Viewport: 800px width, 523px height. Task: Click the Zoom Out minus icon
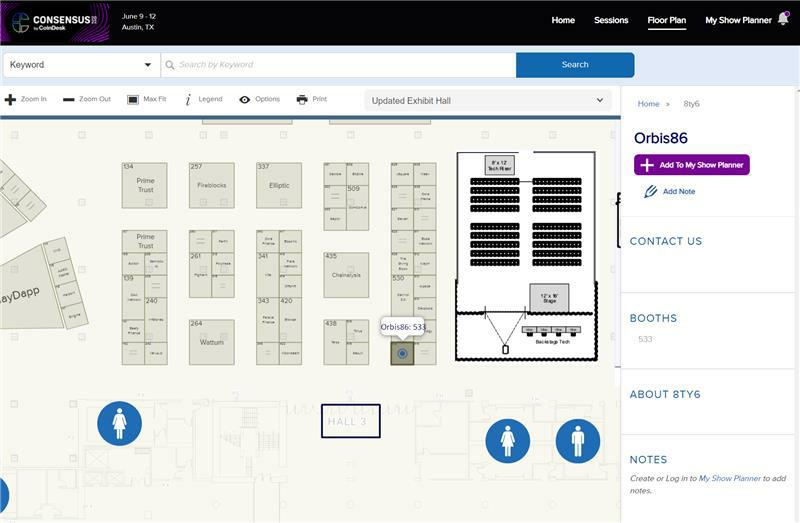click(x=68, y=99)
